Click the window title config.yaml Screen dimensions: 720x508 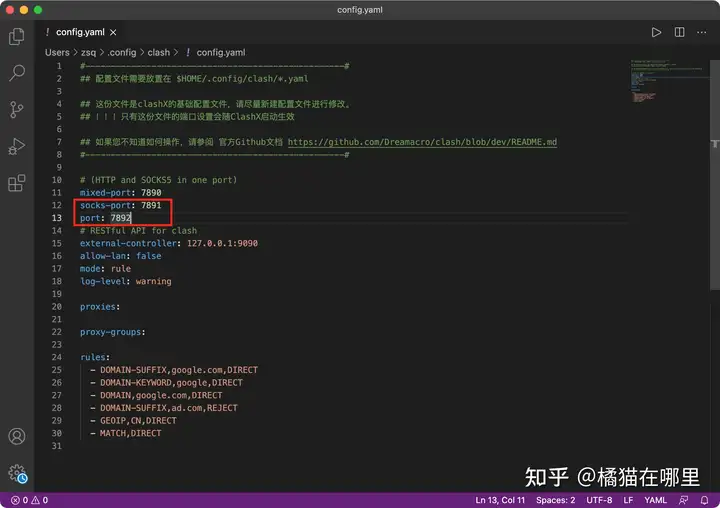[360, 10]
